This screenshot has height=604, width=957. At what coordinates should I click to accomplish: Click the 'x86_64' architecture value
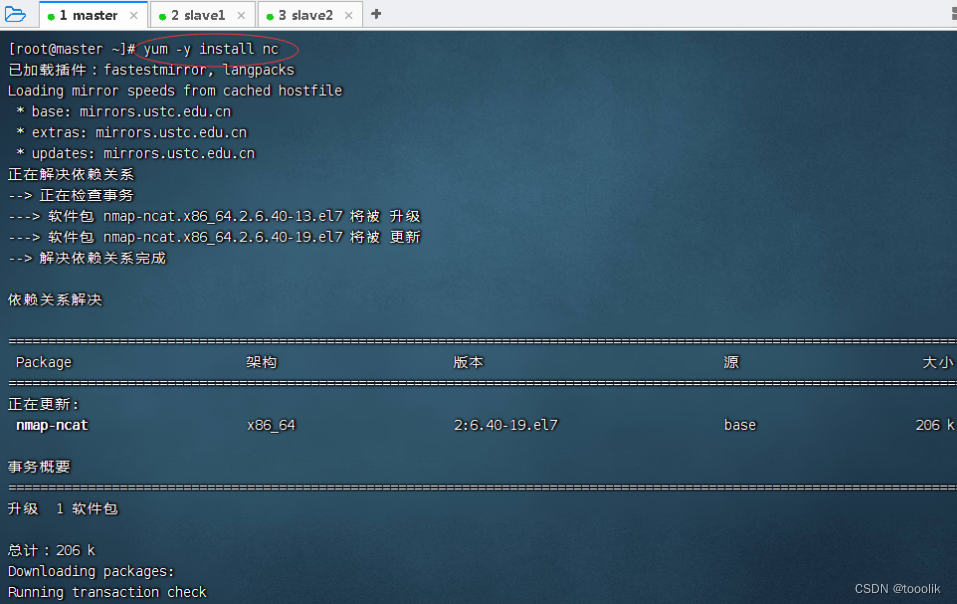tap(271, 425)
